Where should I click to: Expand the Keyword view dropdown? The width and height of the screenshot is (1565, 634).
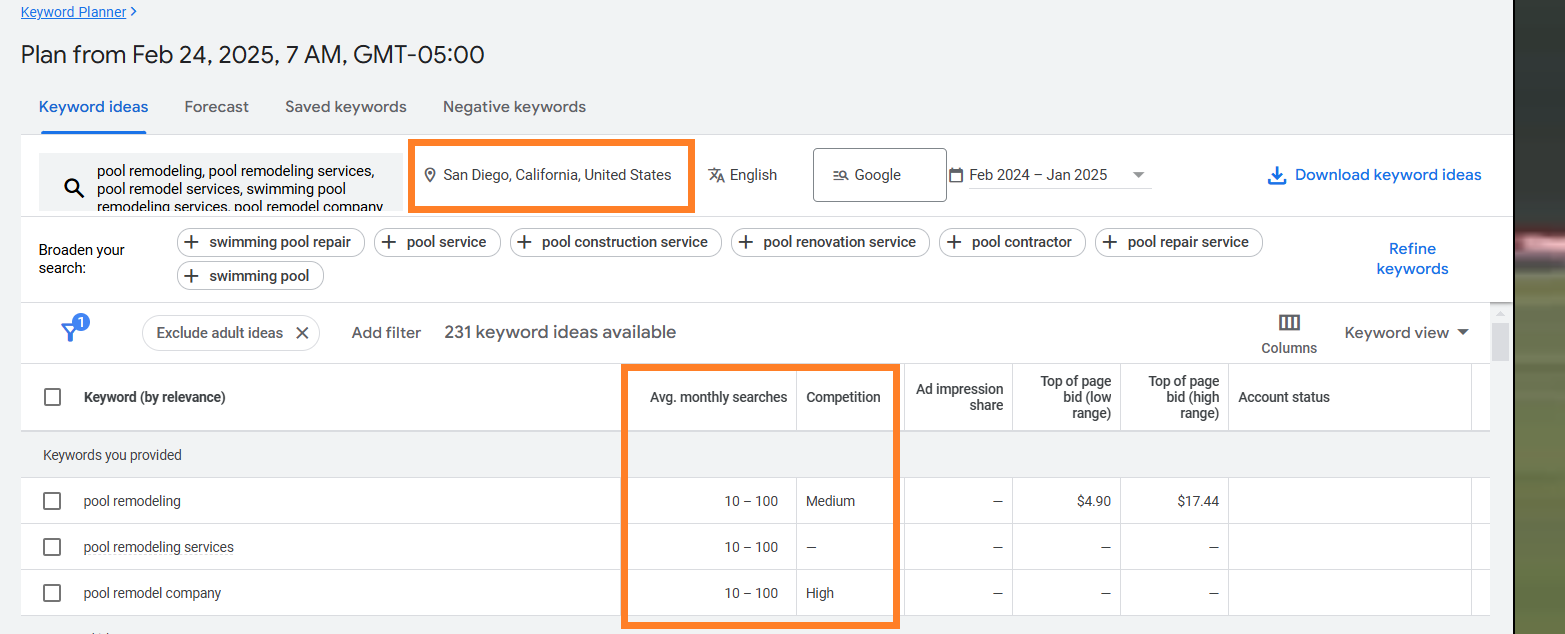coord(1407,333)
